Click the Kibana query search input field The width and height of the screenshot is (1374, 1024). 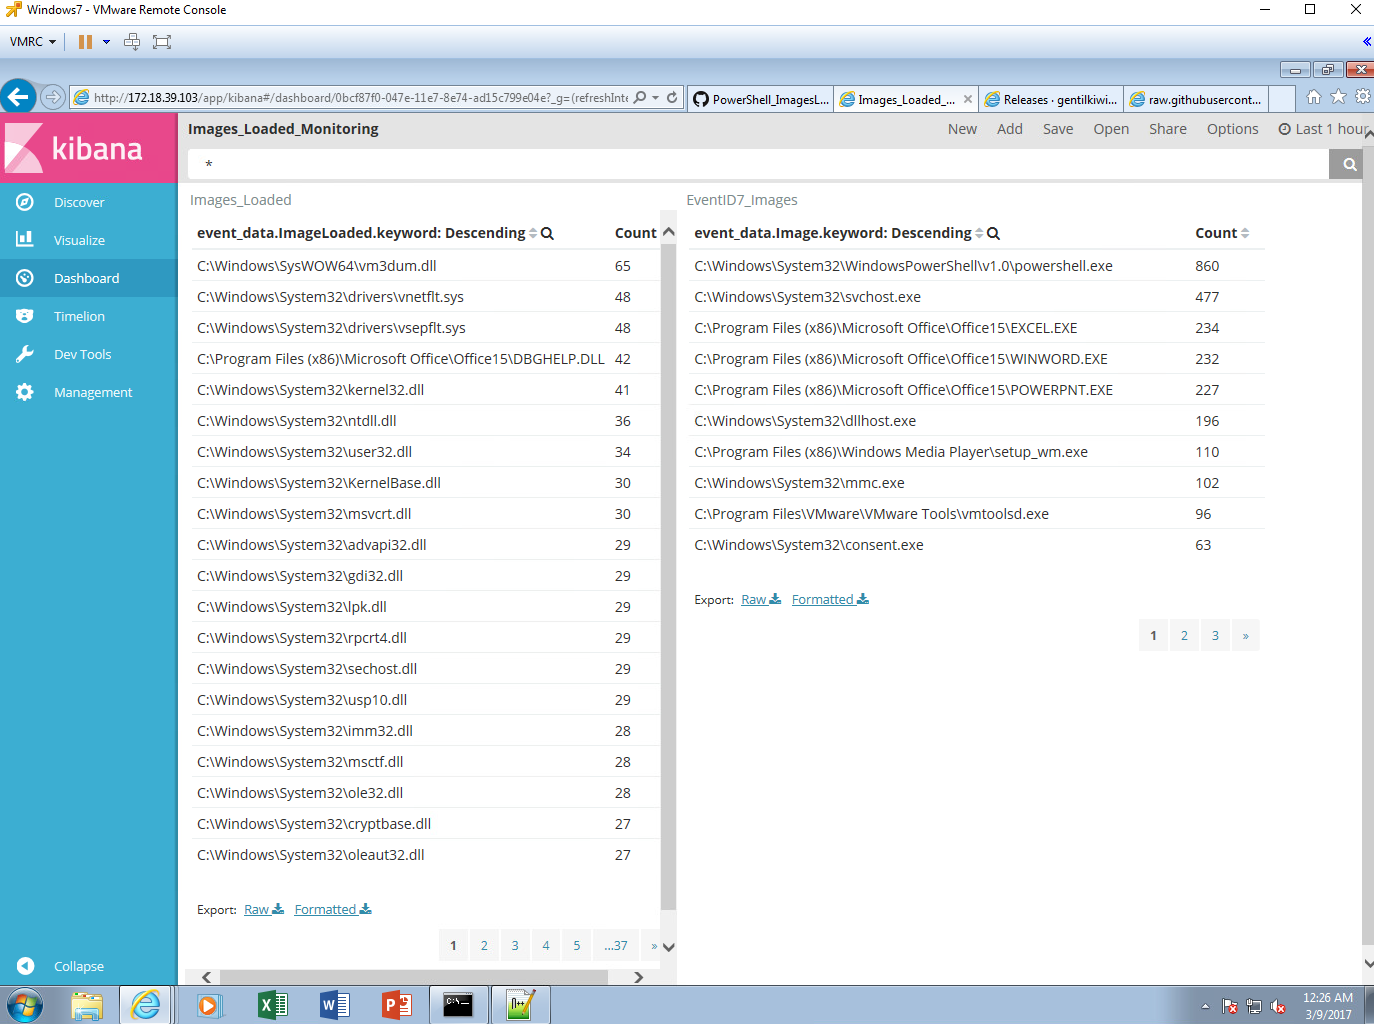pos(758,164)
